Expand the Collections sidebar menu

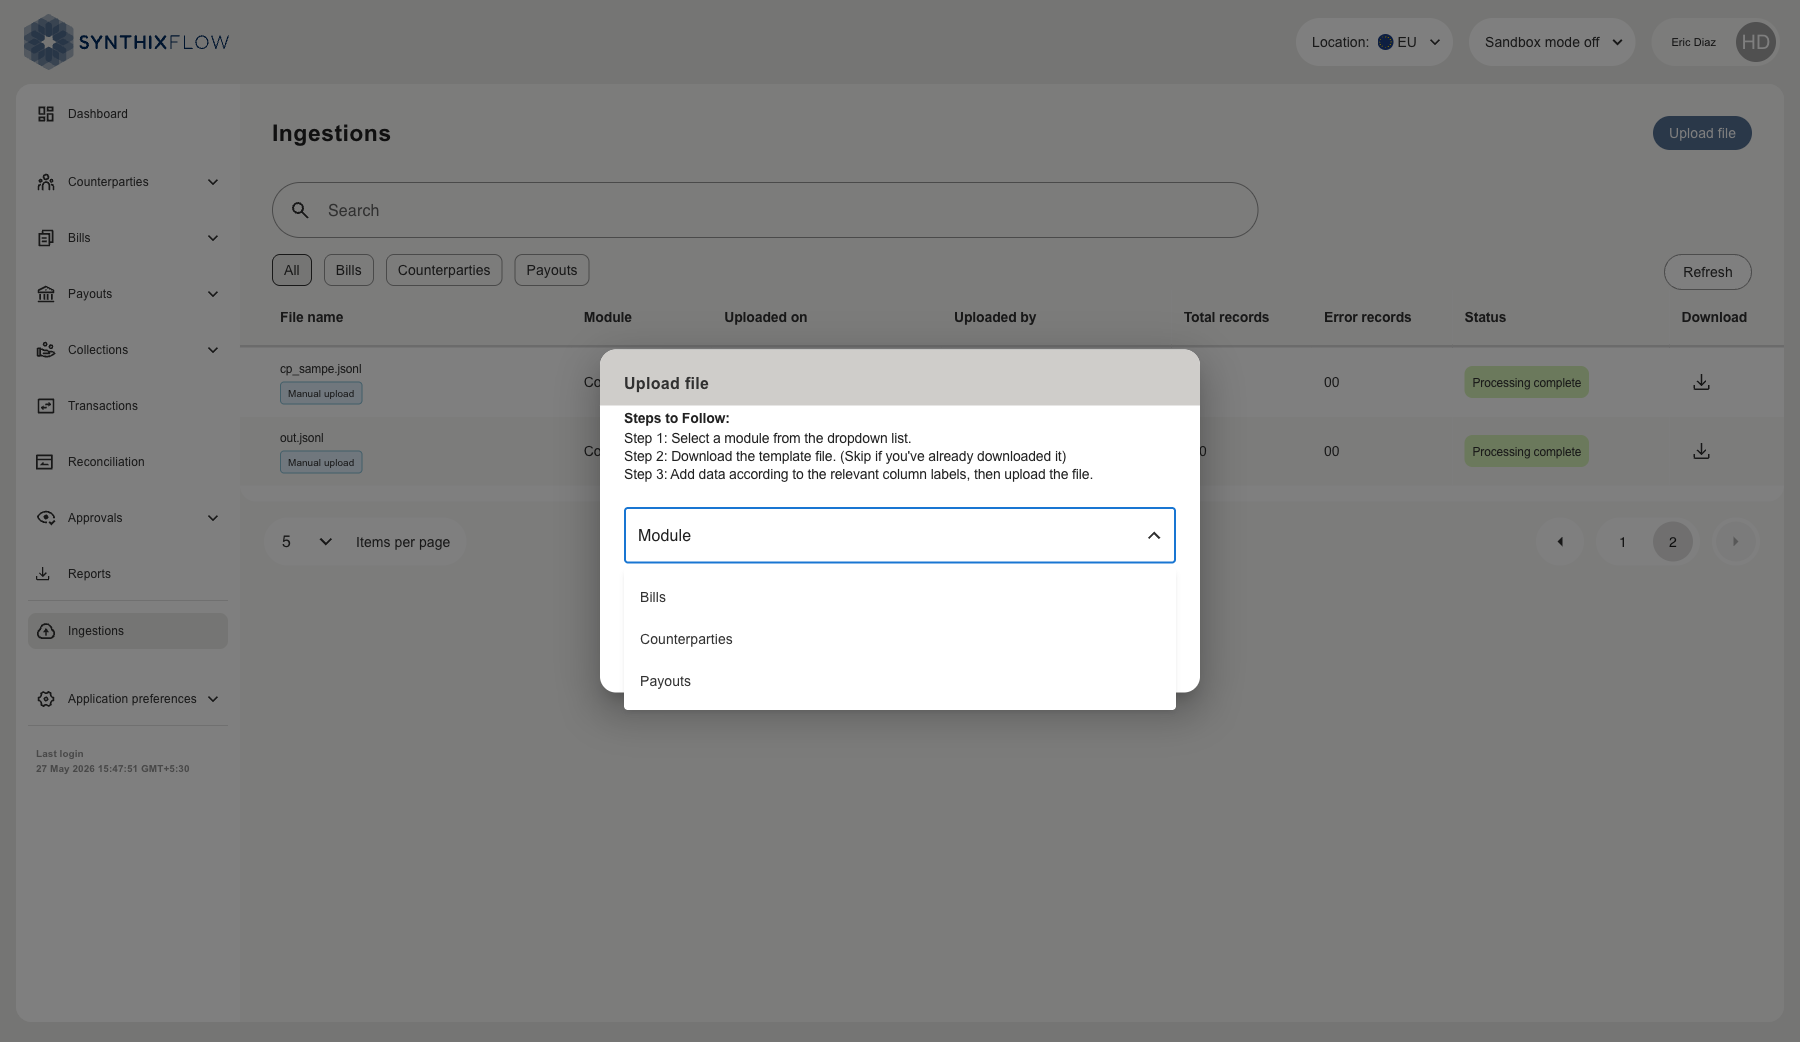tap(213, 350)
